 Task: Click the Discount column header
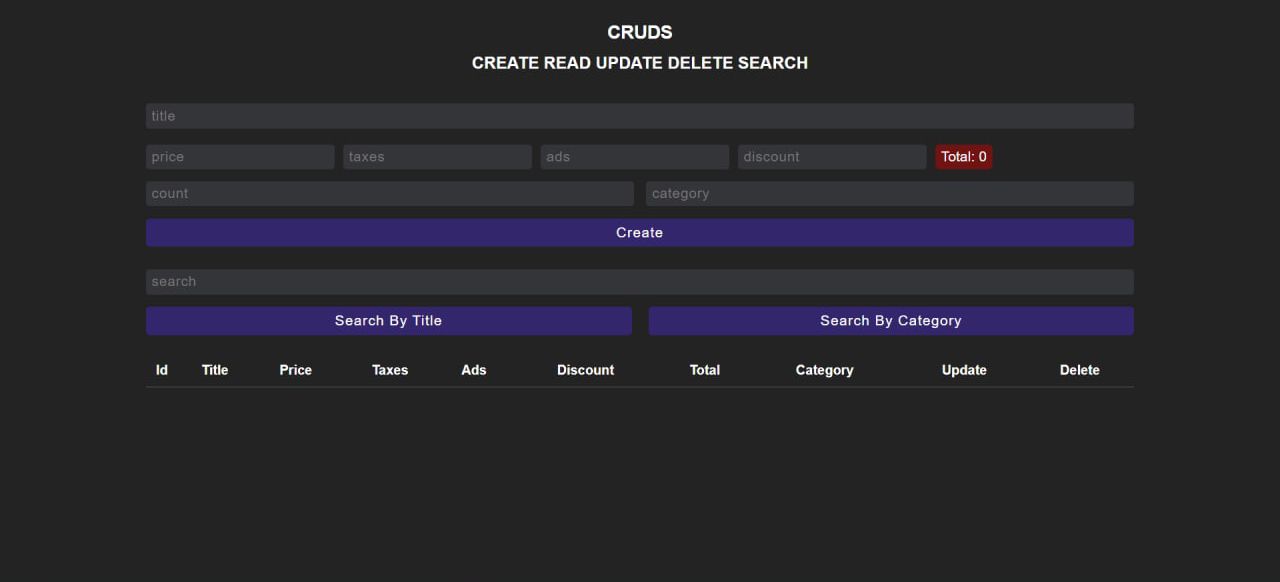[585, 370]
